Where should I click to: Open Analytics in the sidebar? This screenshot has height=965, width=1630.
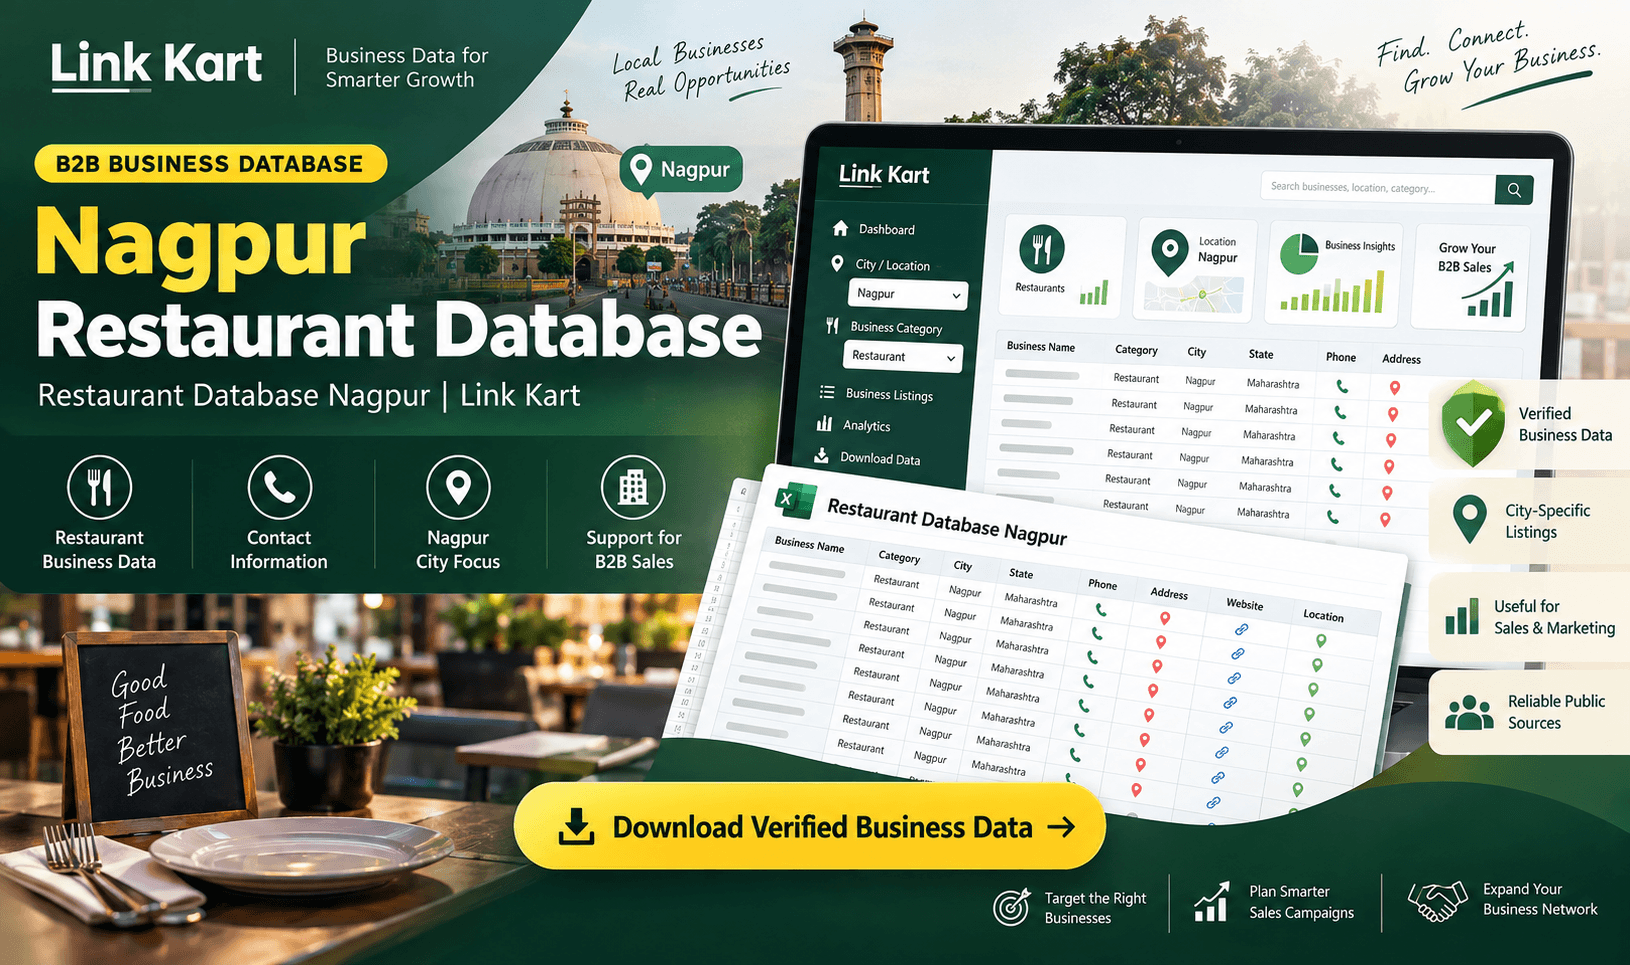[x=853, y=425]
